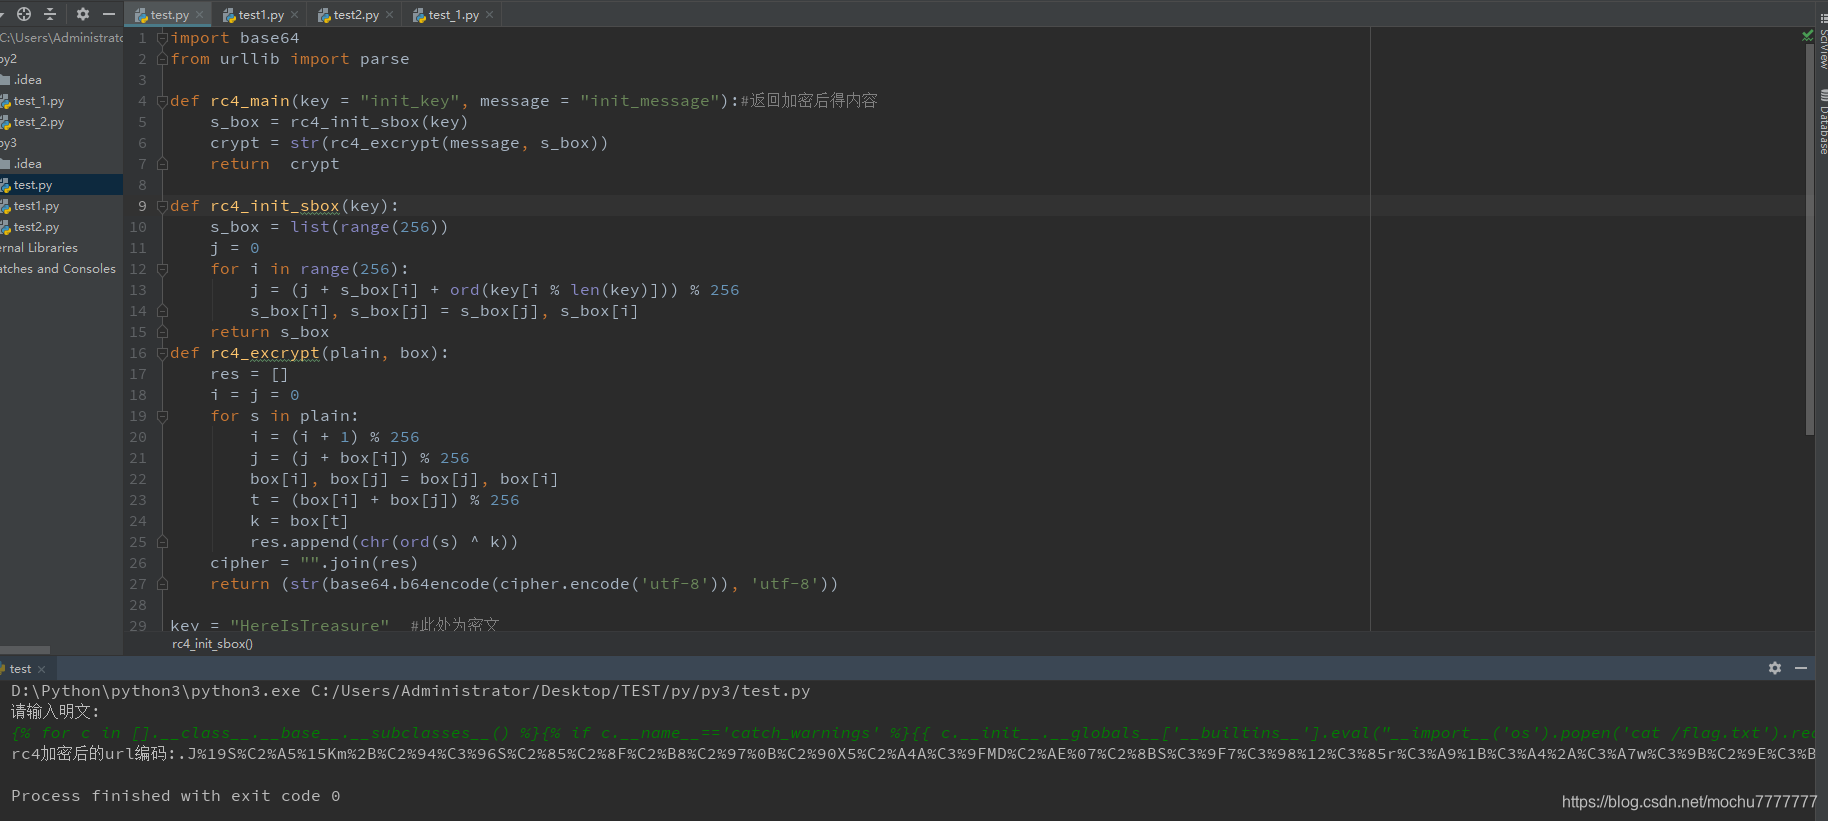This screenshot has width=1828, height=821.
Task: Click the rc4 url-encoded output line in console
Action: coord(912,754)
